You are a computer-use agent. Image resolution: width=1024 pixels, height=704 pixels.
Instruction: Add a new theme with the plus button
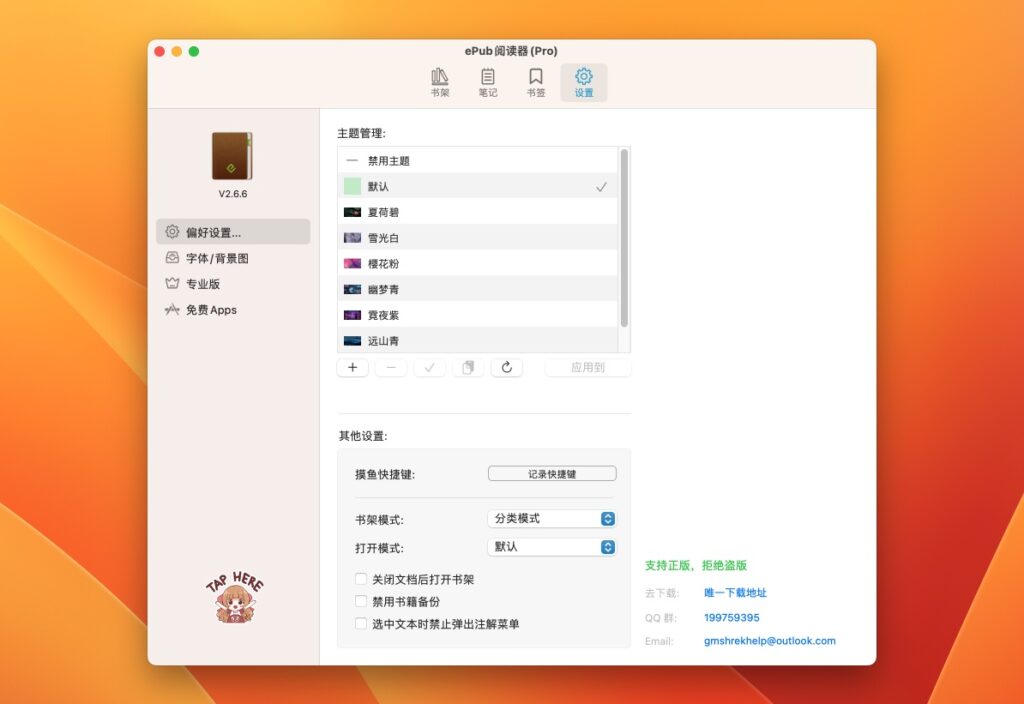[x=352, y=367]
